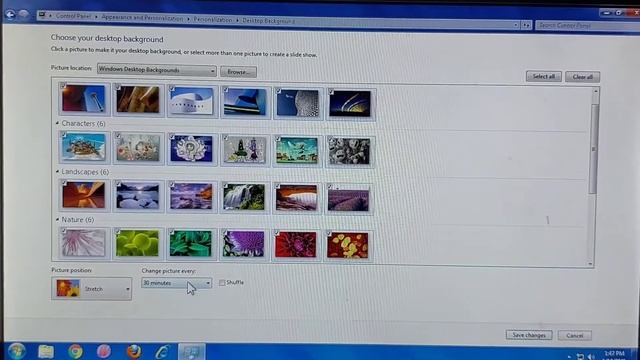Open the Windows Start menu orb

[16, 351]
